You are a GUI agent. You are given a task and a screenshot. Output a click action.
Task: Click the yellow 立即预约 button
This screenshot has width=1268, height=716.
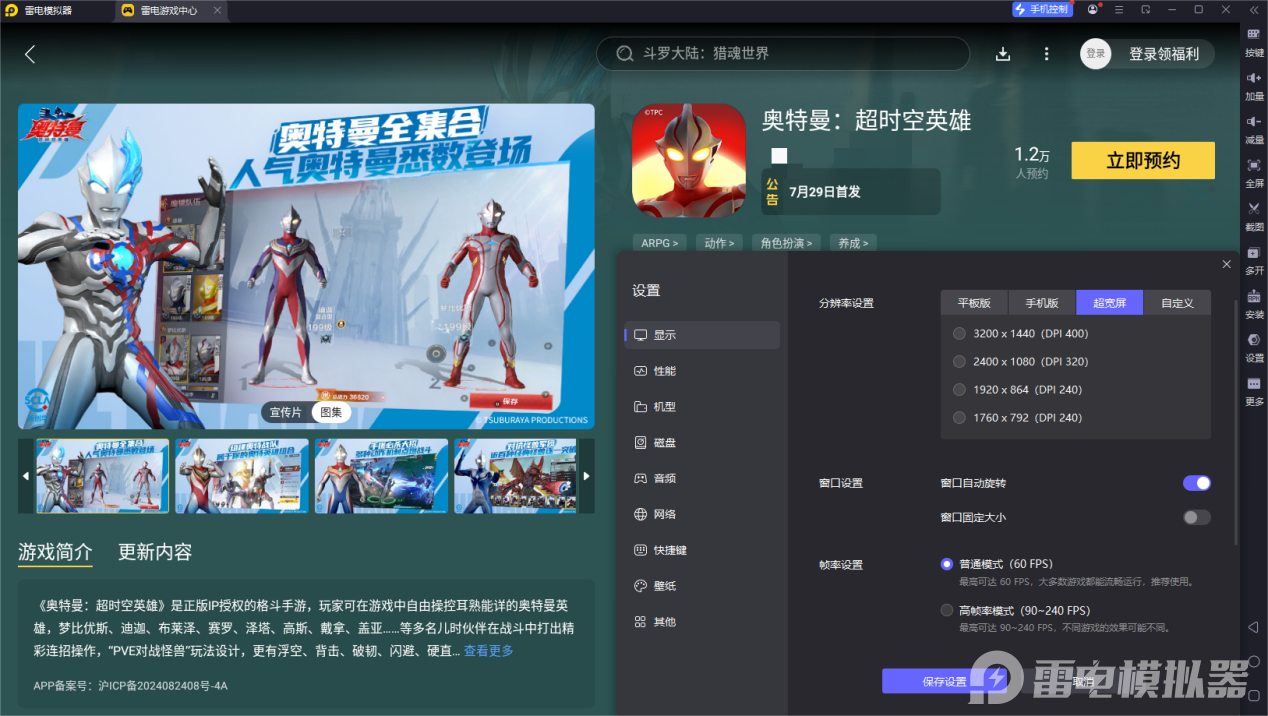[x=1143, y=161]
